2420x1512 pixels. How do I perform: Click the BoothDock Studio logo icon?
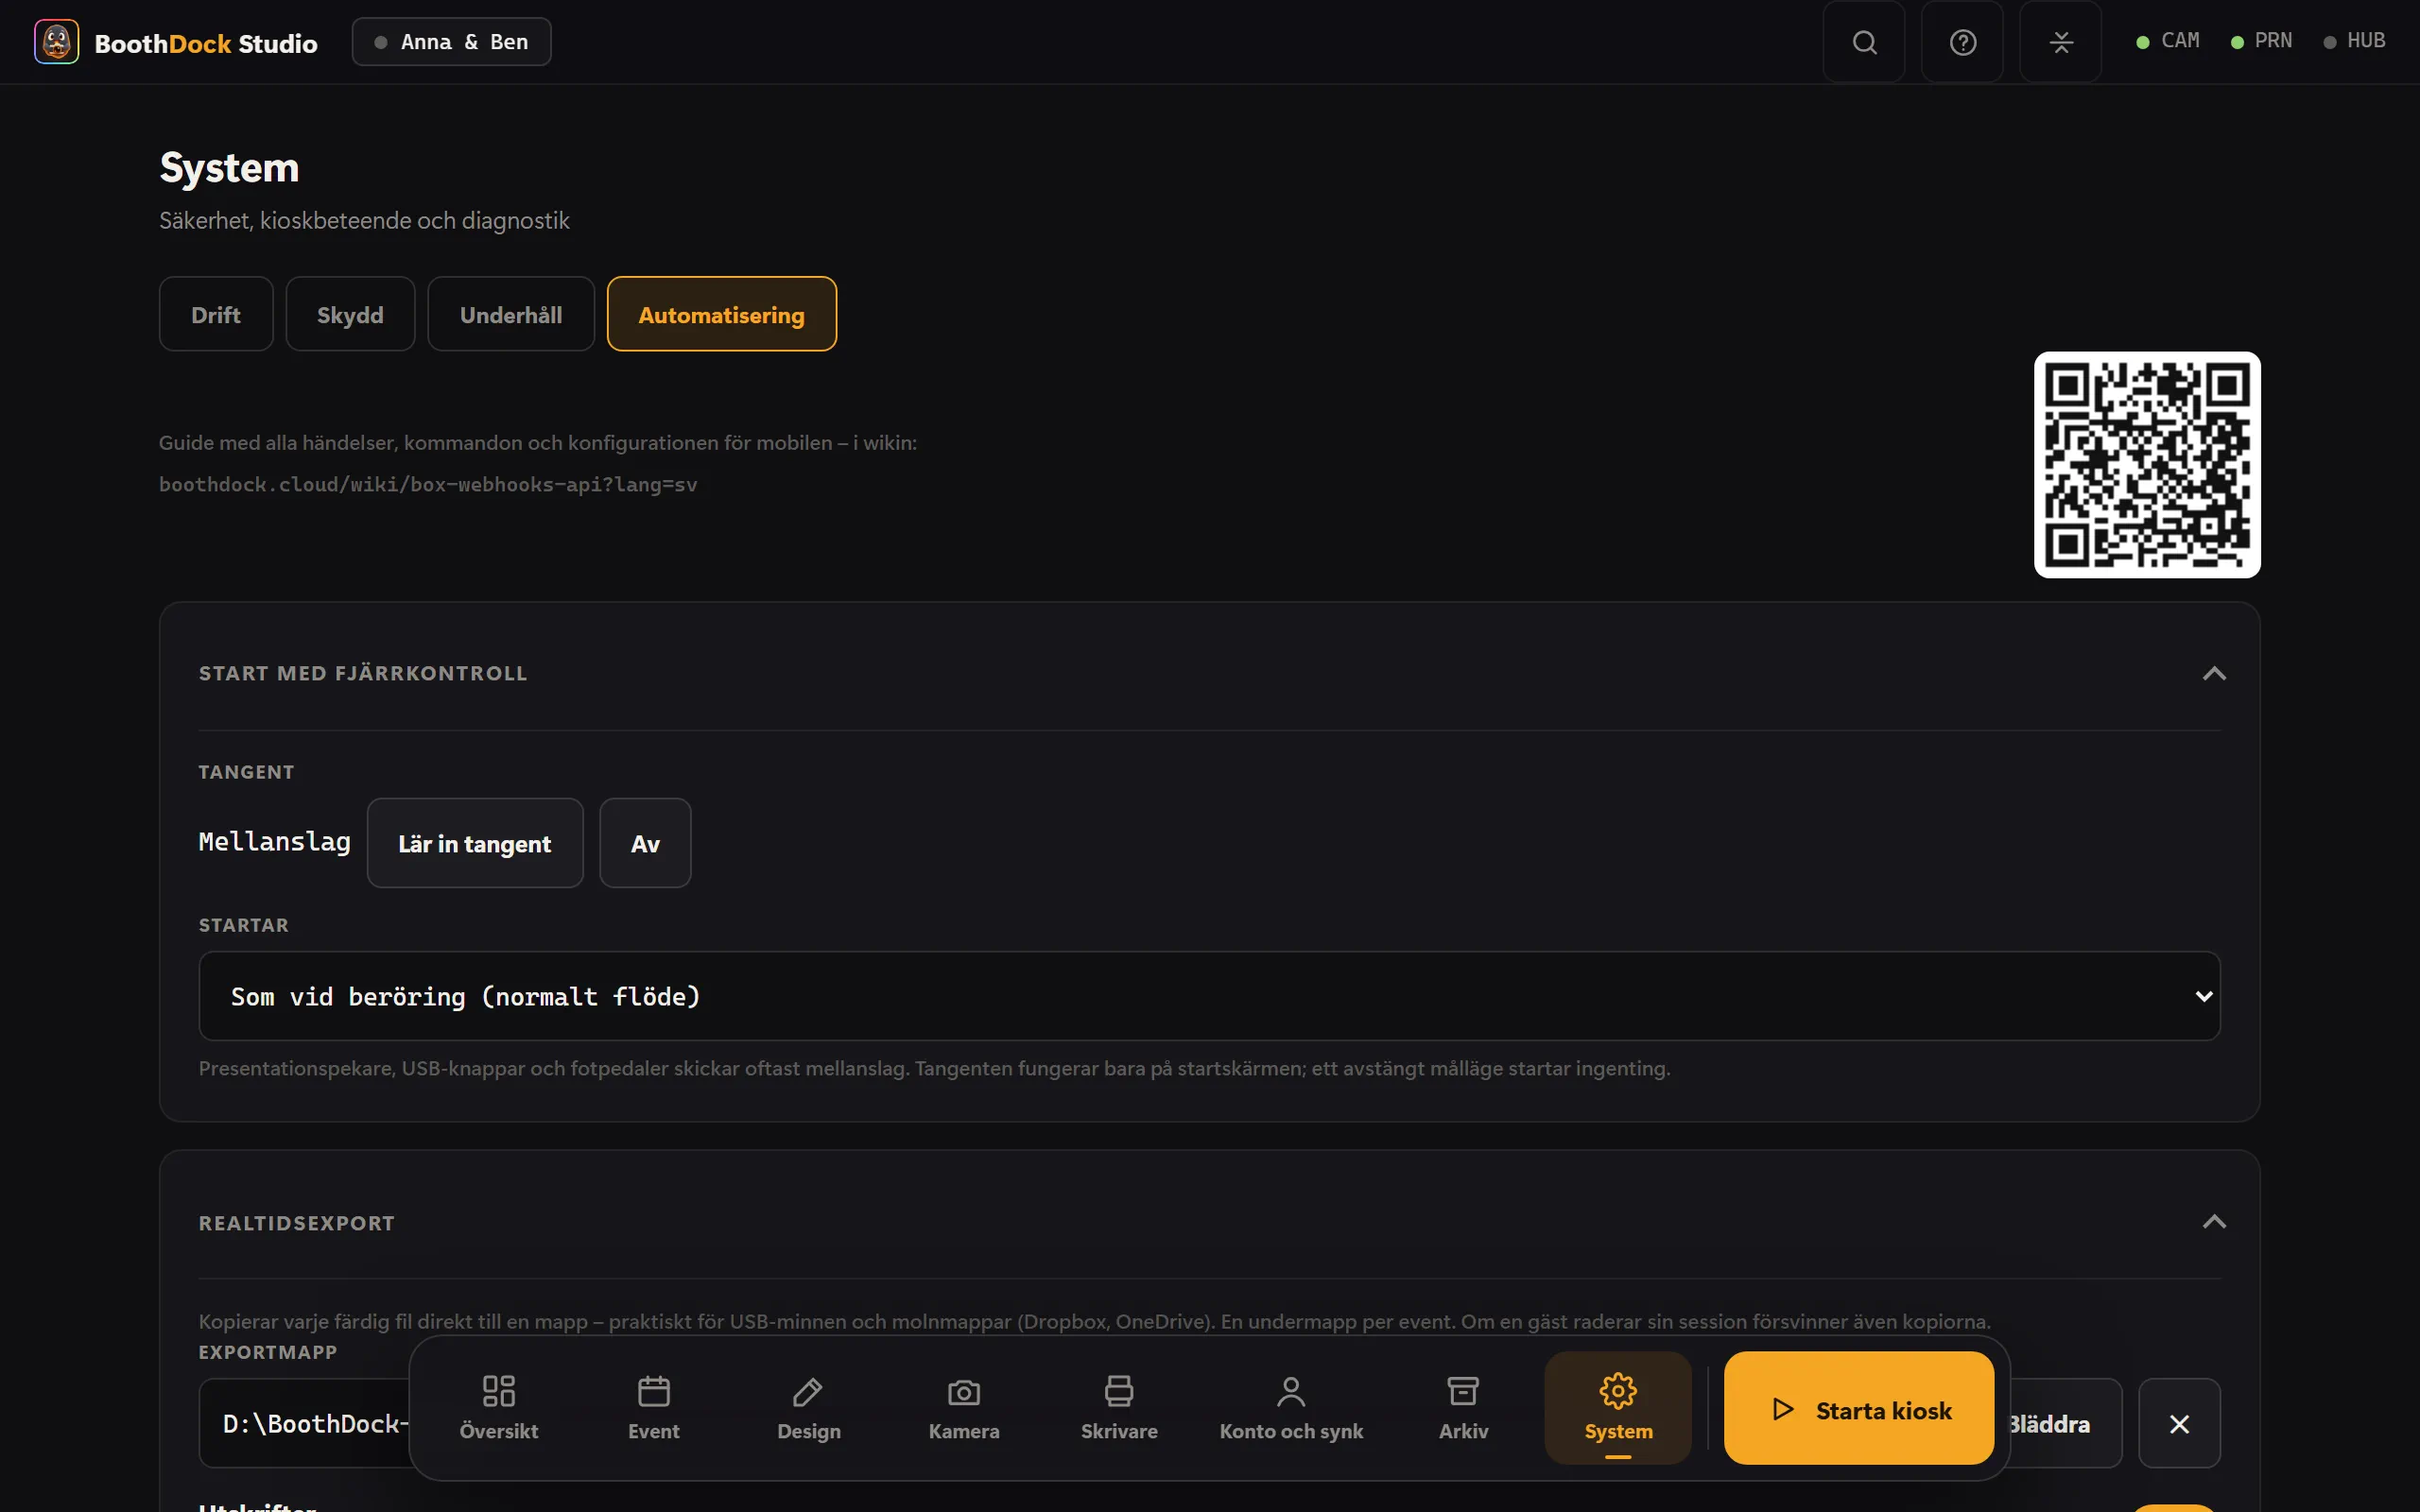click(56, 42)
